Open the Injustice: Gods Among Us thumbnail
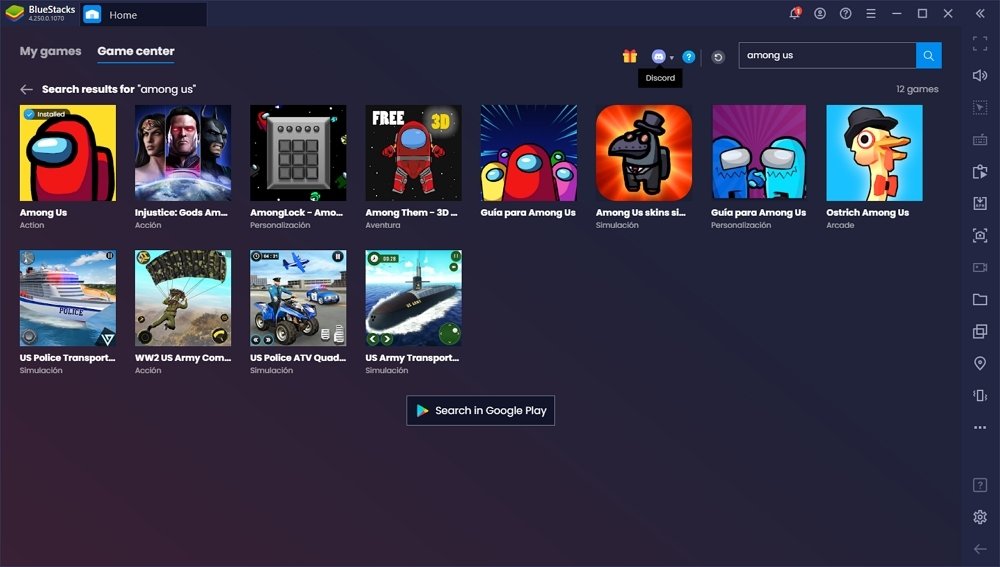 [183, 153]
